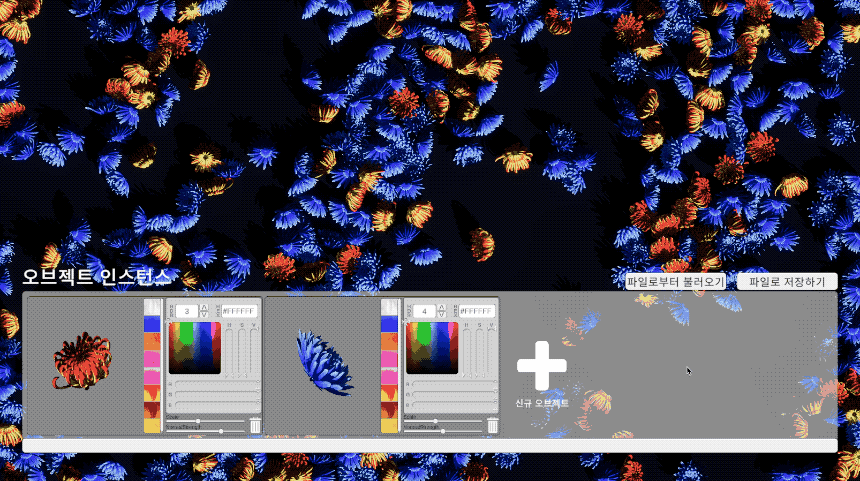
Task: Add a new object with the plus icon
Action: click(x=542, y=365)
